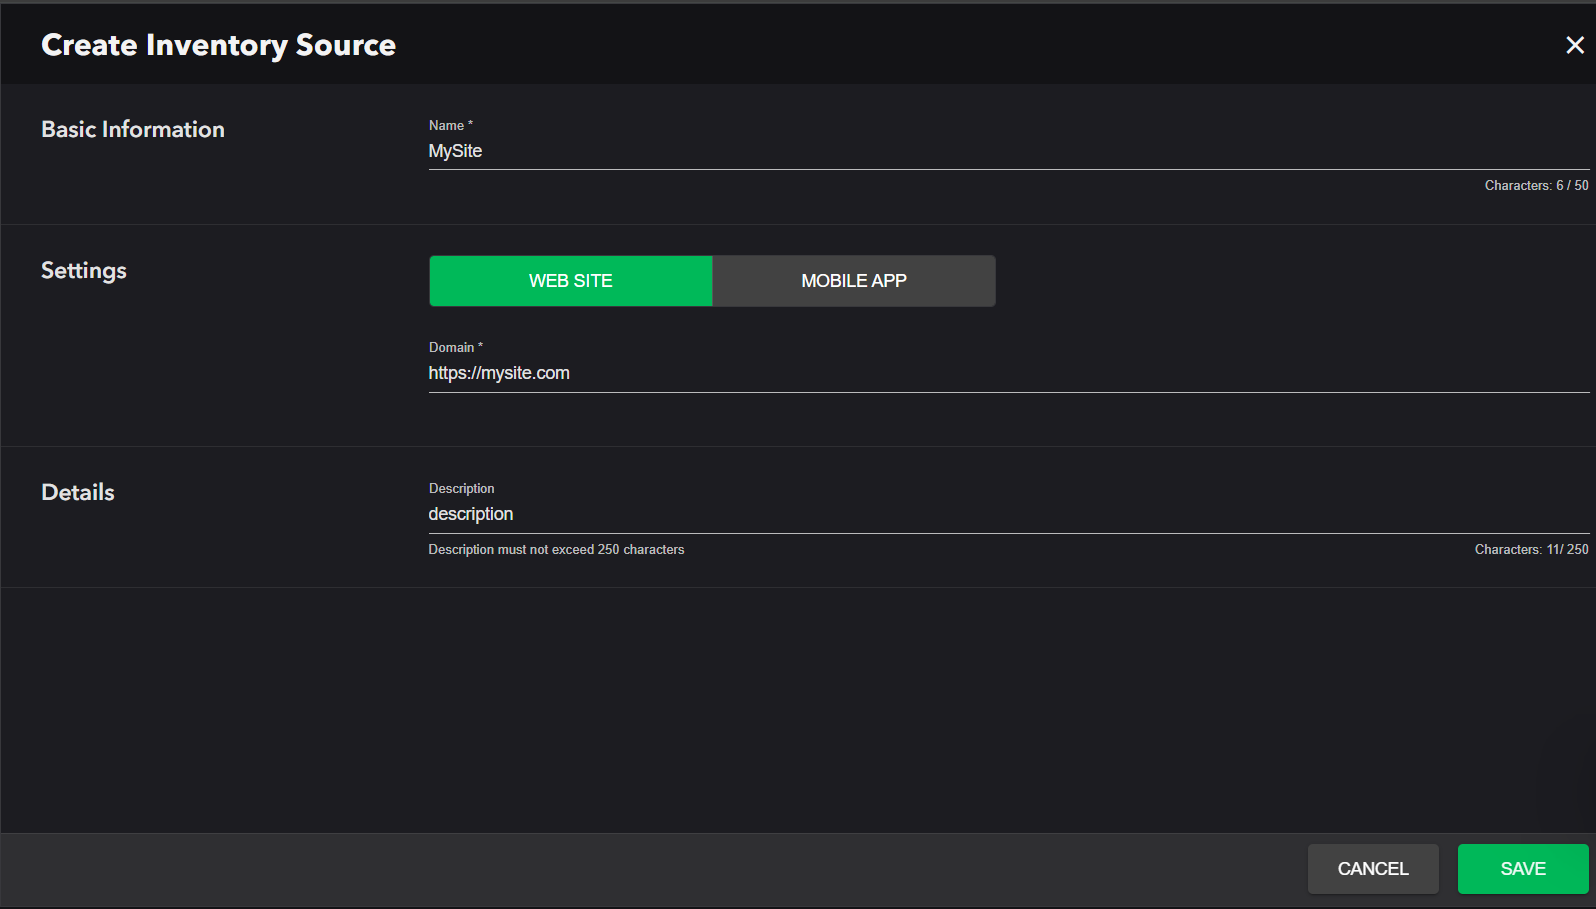
Task: Click the Details section heading
Action: pos(78,492)
